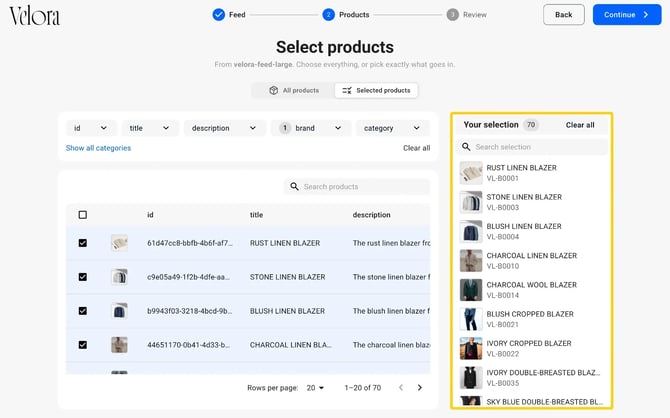
Task: Uncheck the STONE LINEN BLAZER row checkbox
Action: (x=83, y=277)
